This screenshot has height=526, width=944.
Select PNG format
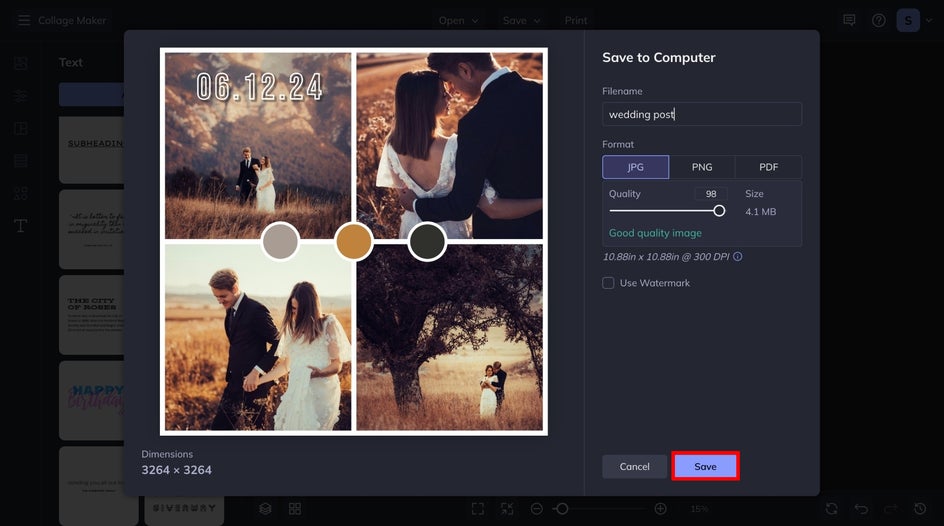coord(702,167)
